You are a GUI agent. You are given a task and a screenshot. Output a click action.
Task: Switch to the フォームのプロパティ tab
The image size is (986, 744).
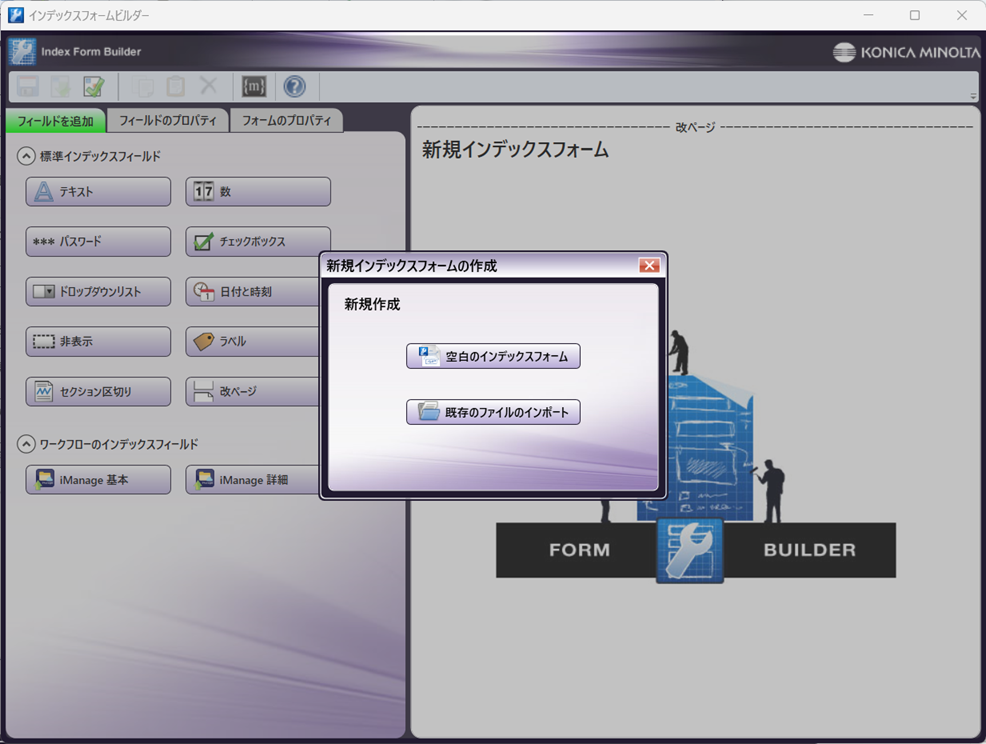click(x=286, y=121)
